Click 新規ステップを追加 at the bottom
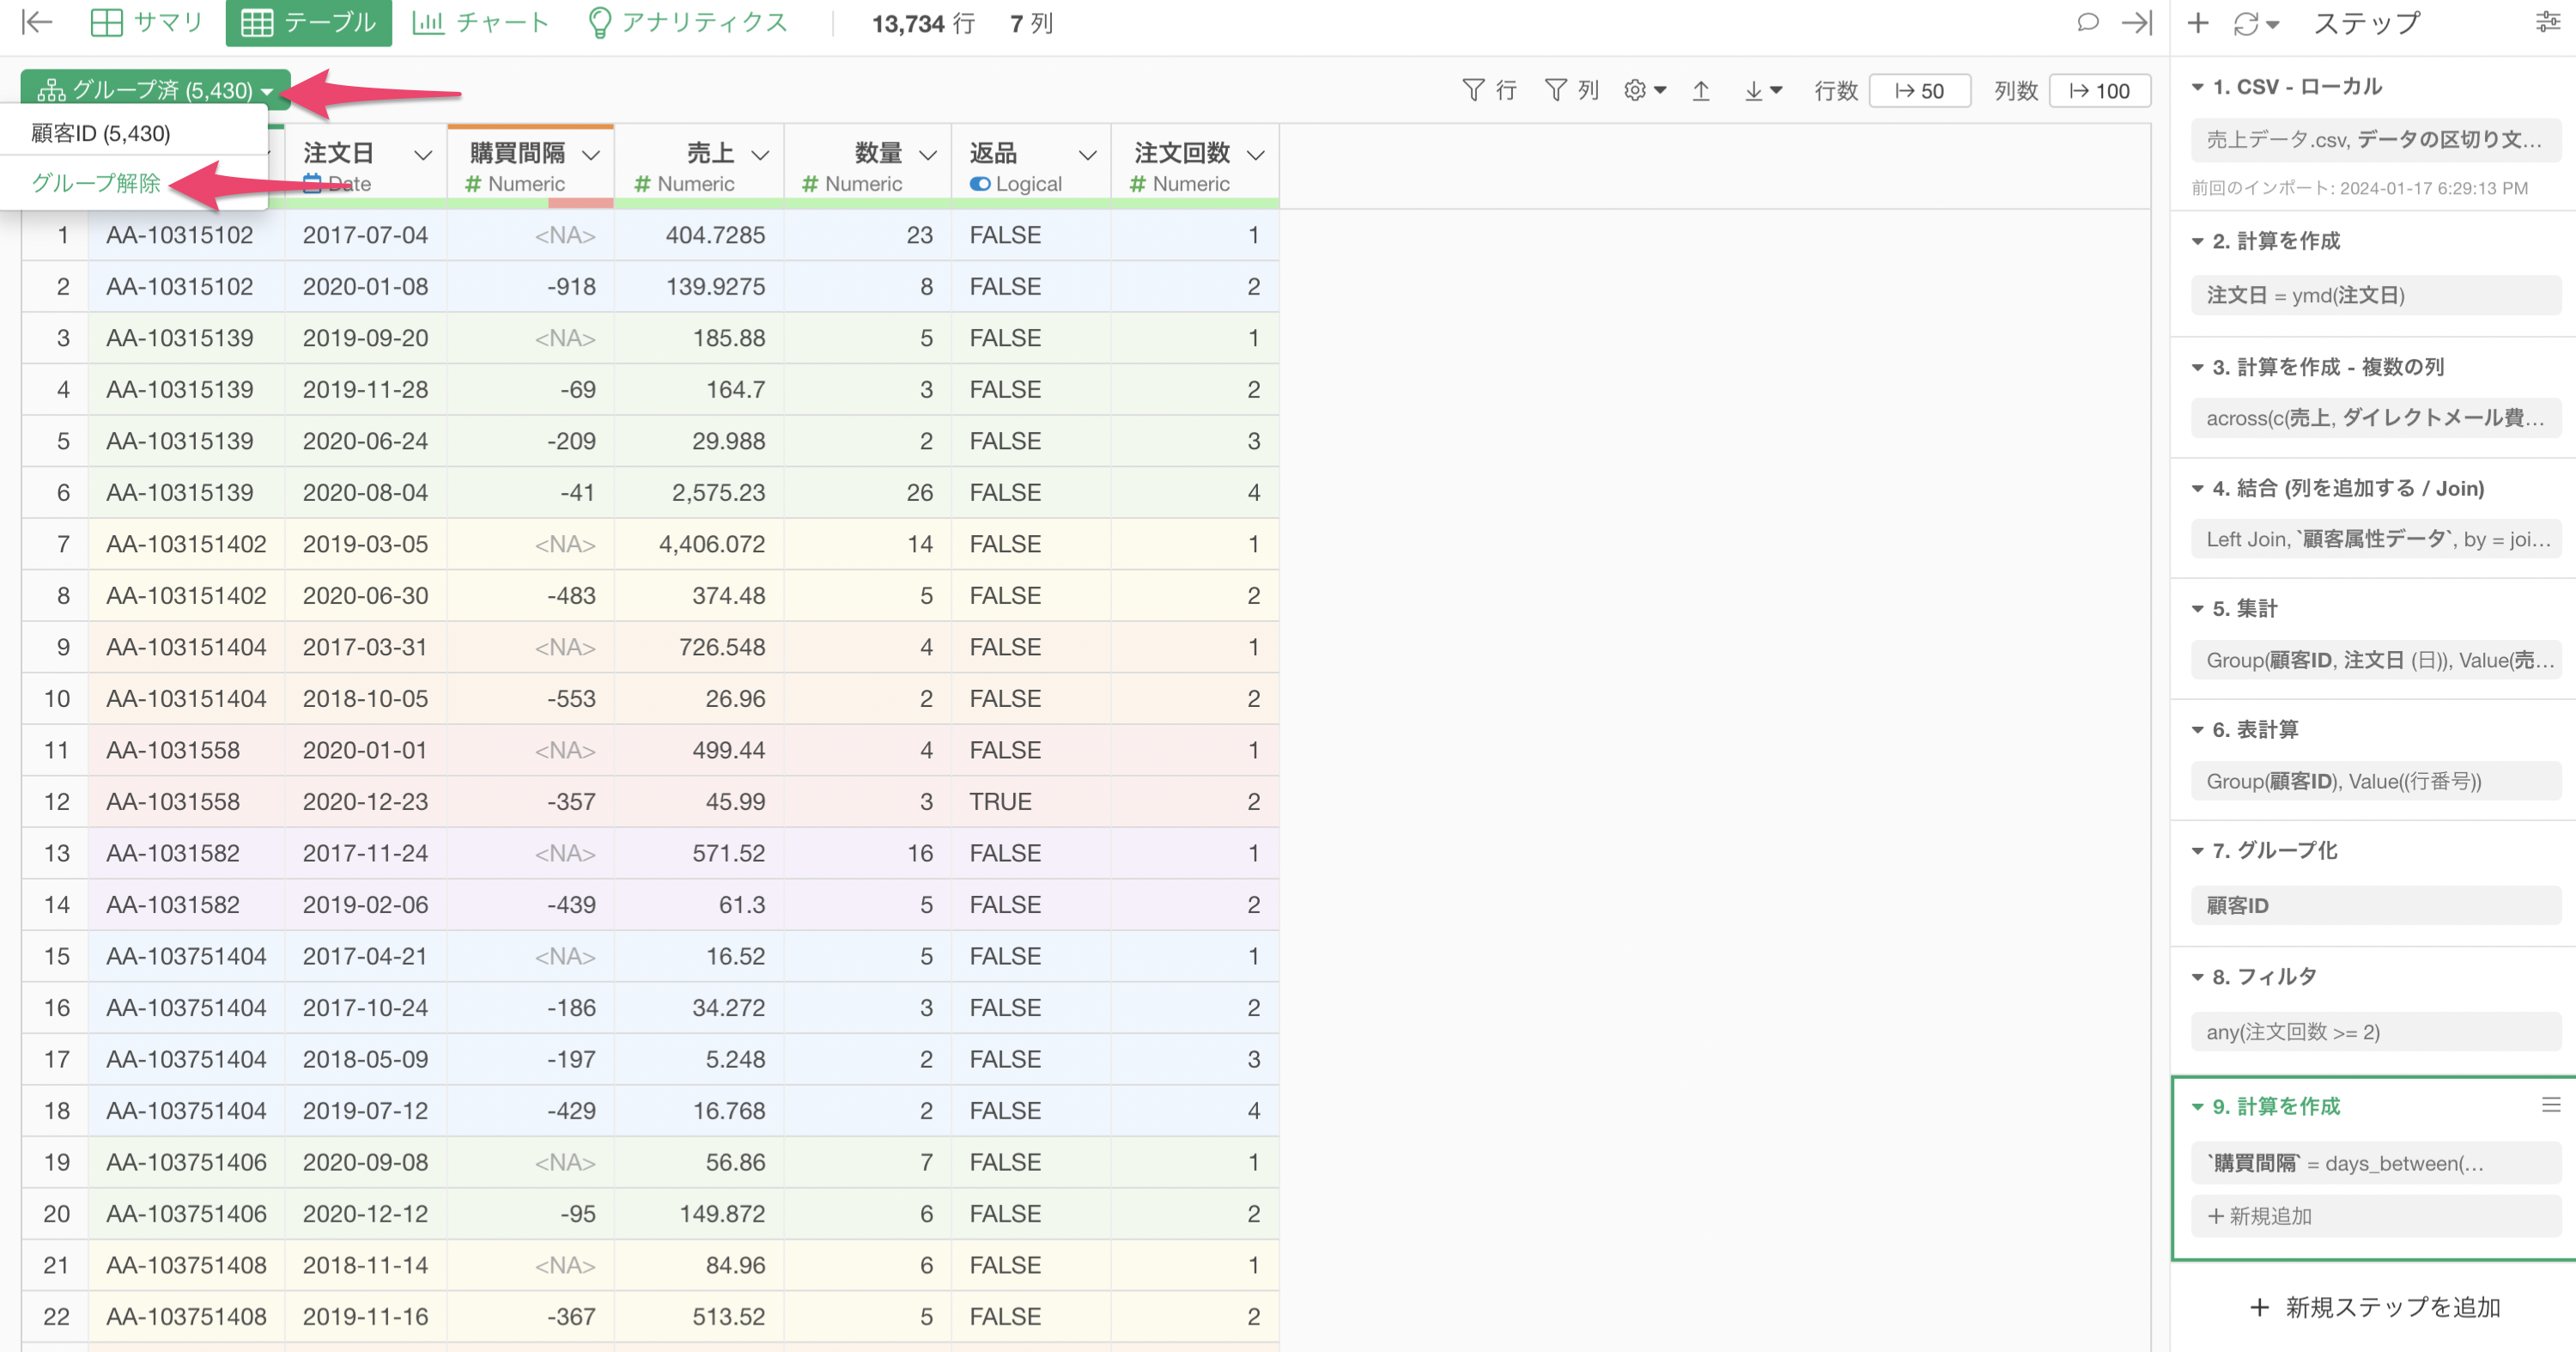The height and width of the screenshot is (1352, 2576). 2375,1307
